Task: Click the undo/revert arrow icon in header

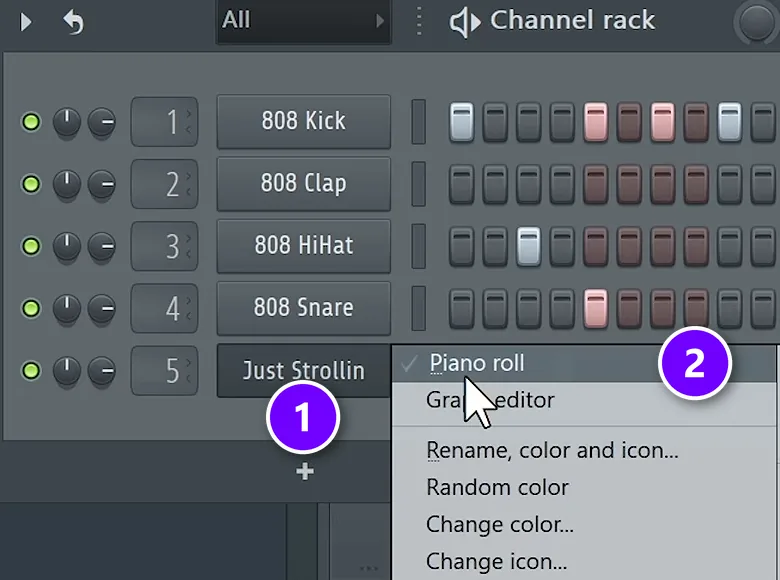Action: tap(73, 22)
